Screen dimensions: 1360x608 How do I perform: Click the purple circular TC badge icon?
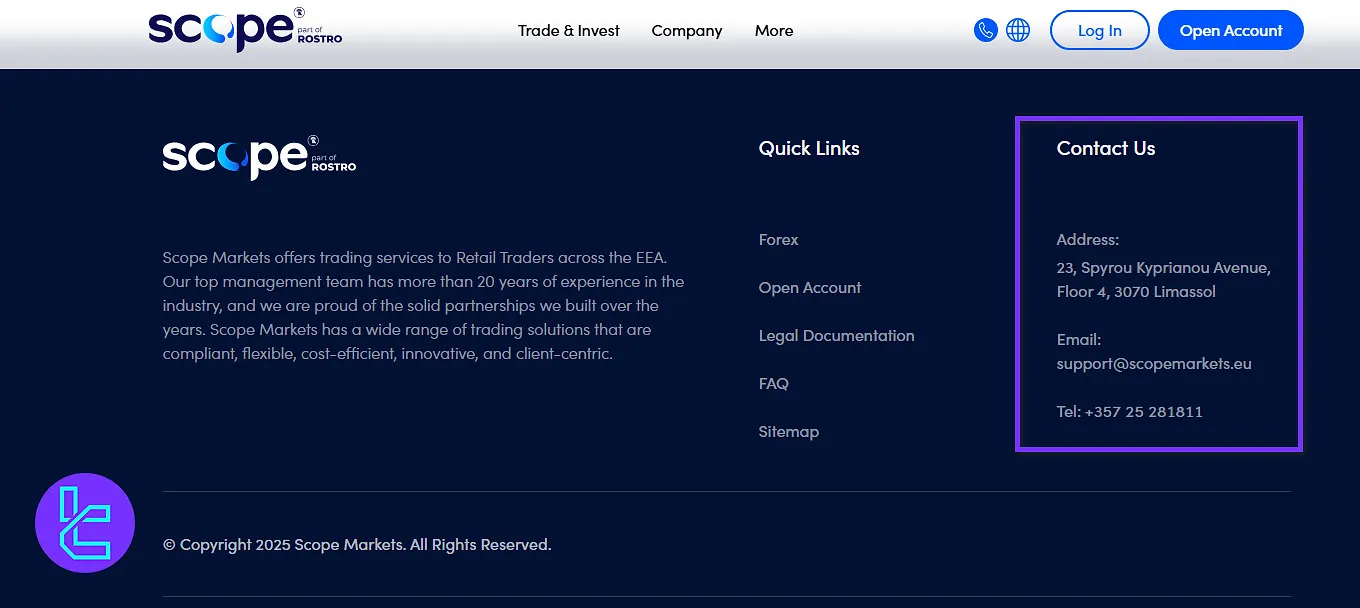point(85,523)
